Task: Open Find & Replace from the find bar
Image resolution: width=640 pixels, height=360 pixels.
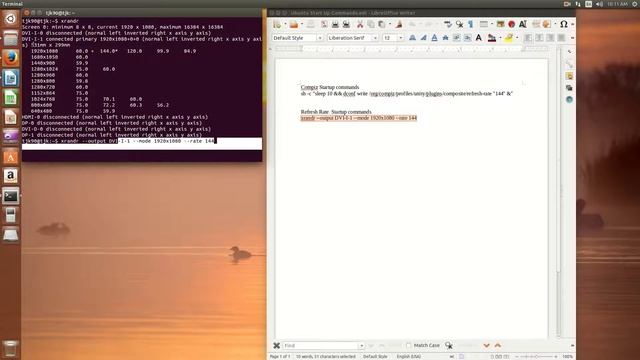Action: [449, 345]
